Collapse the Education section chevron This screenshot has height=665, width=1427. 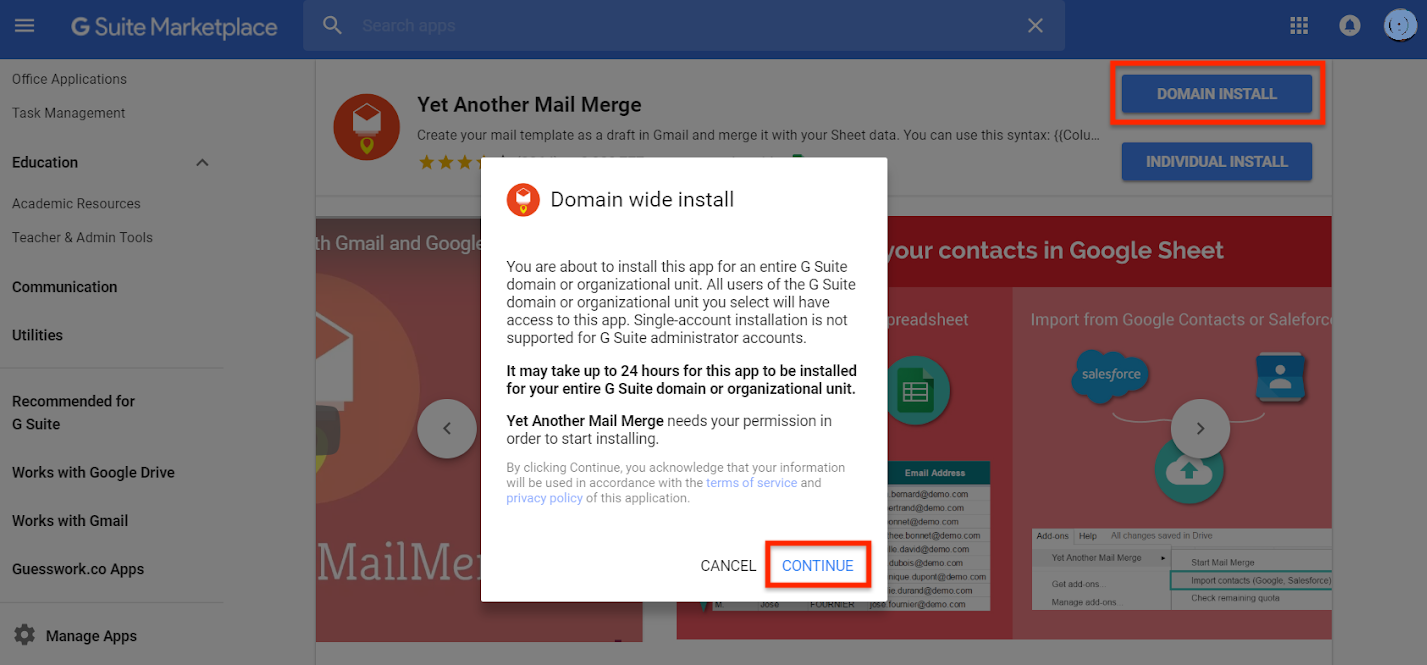(202, 163)
